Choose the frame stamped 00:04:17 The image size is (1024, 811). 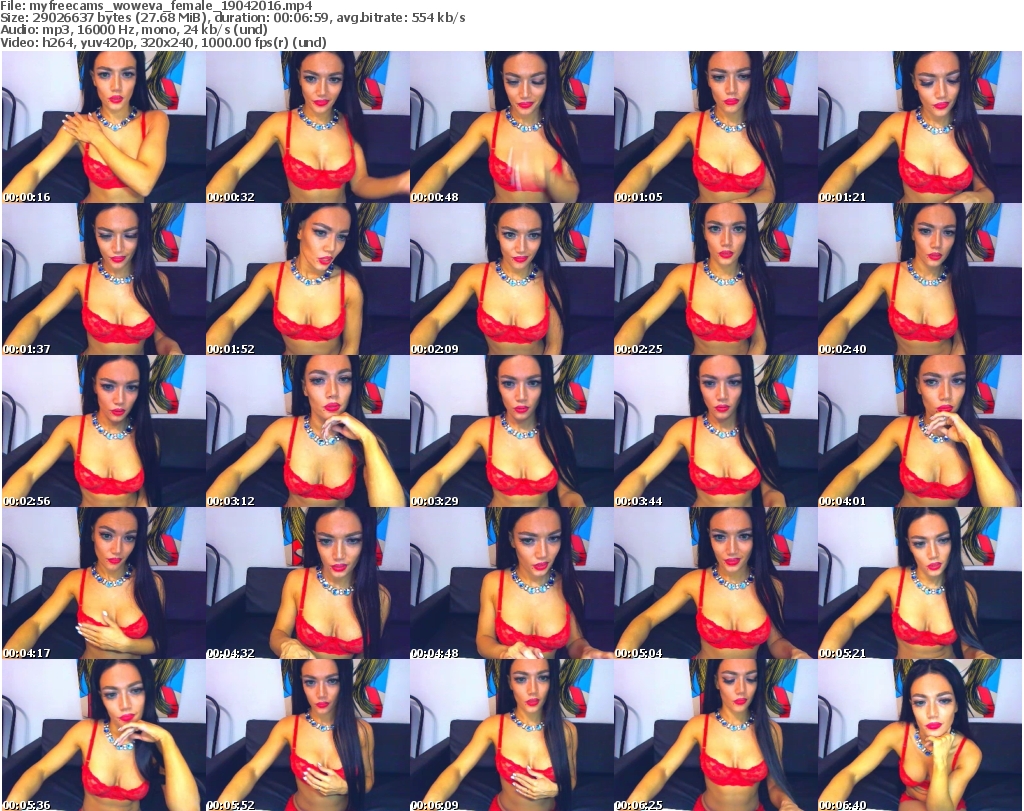[104, 584]
